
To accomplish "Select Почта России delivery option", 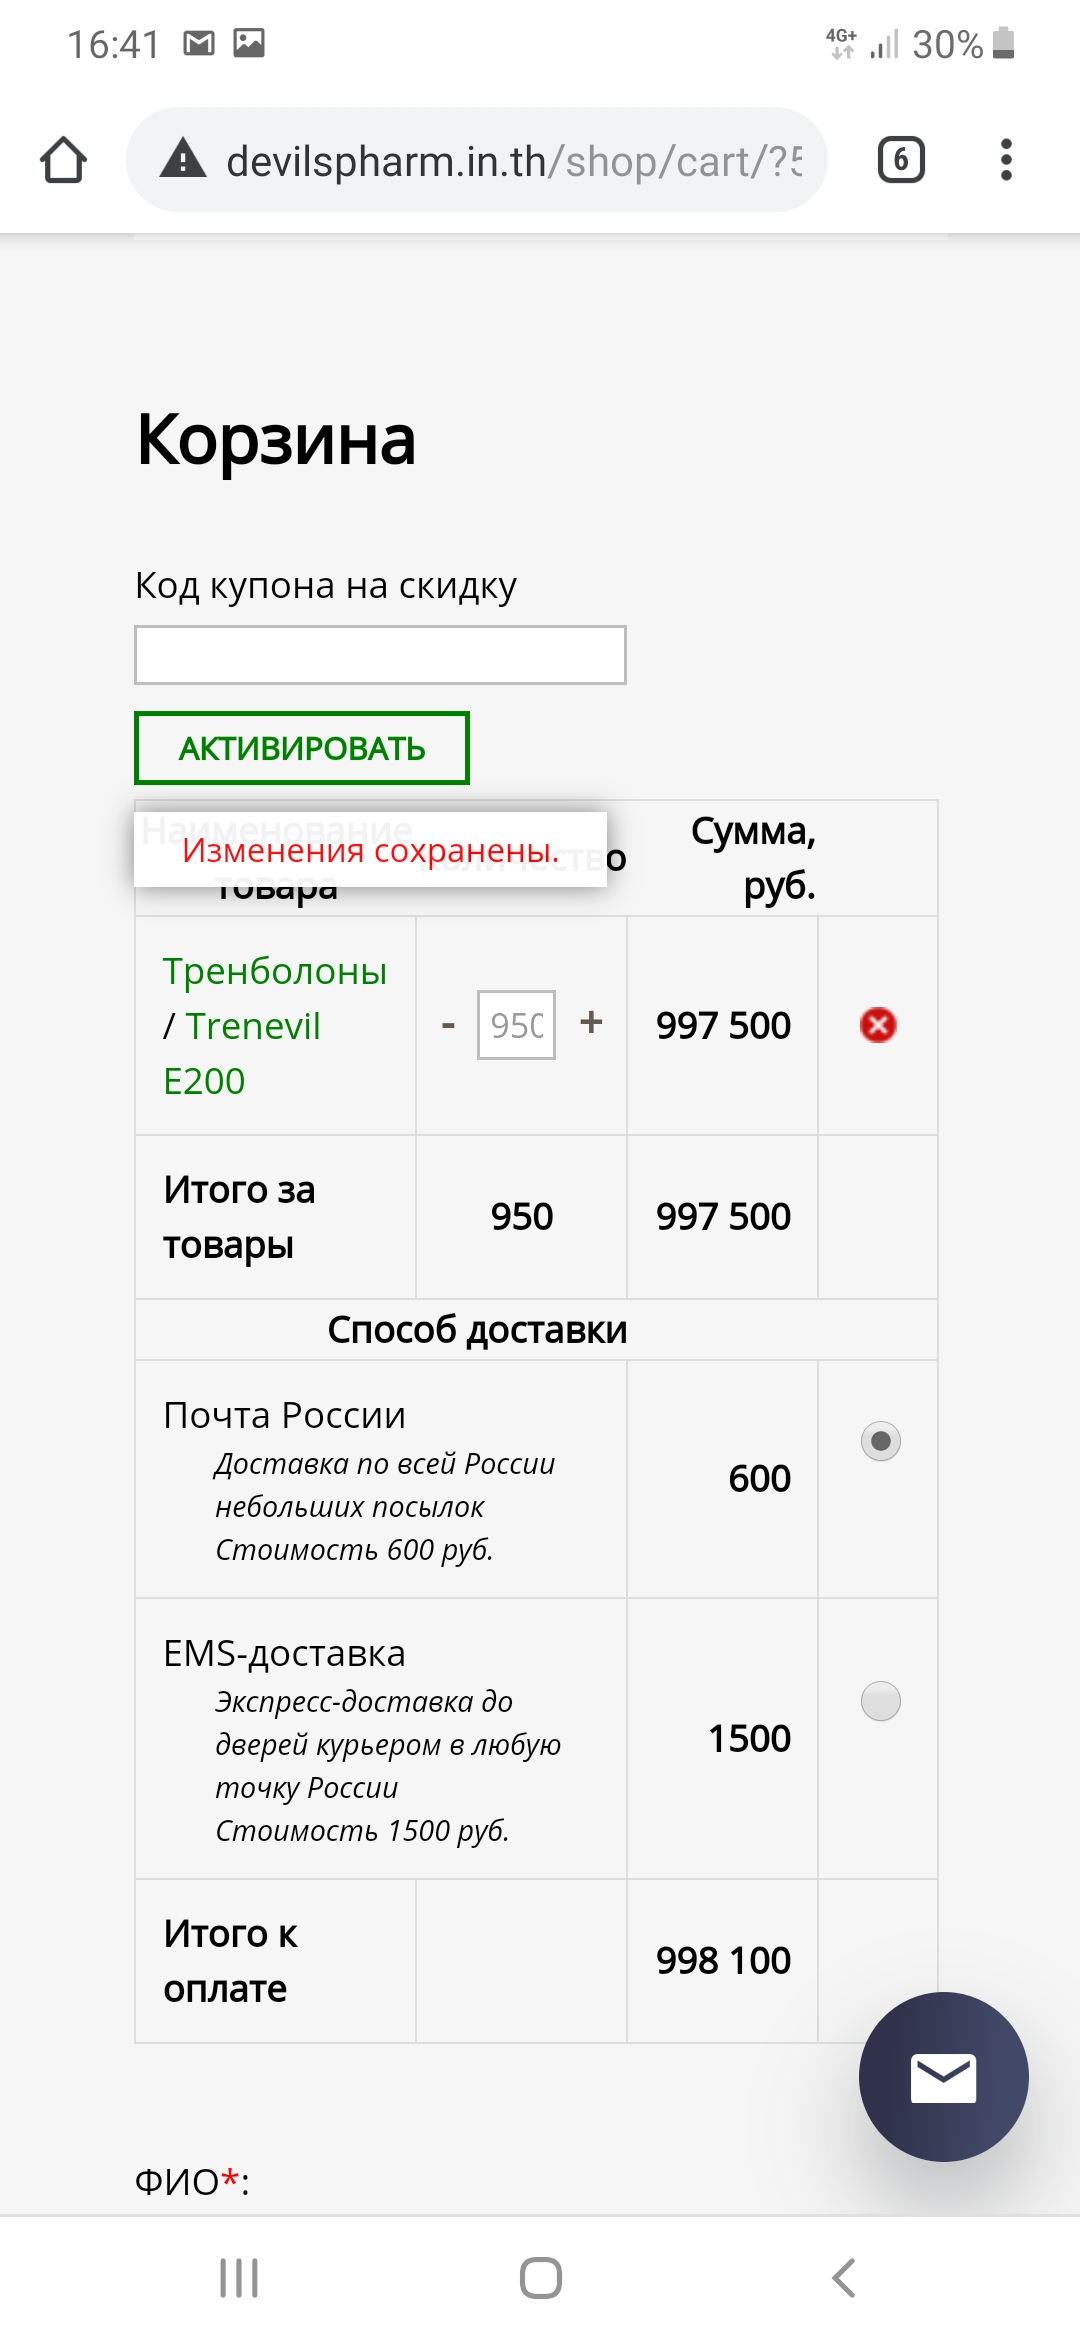I will click(880, 1441).
